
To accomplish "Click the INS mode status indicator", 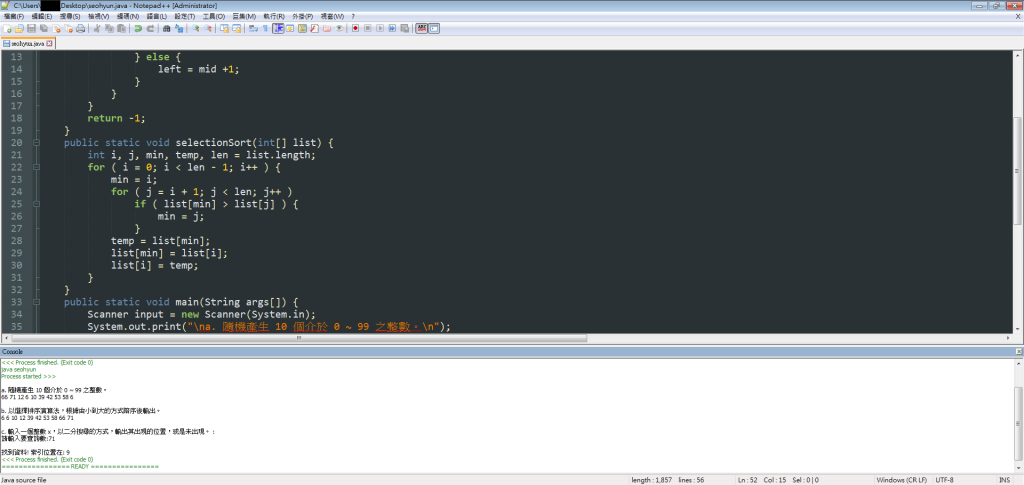I will point(1004,480).
